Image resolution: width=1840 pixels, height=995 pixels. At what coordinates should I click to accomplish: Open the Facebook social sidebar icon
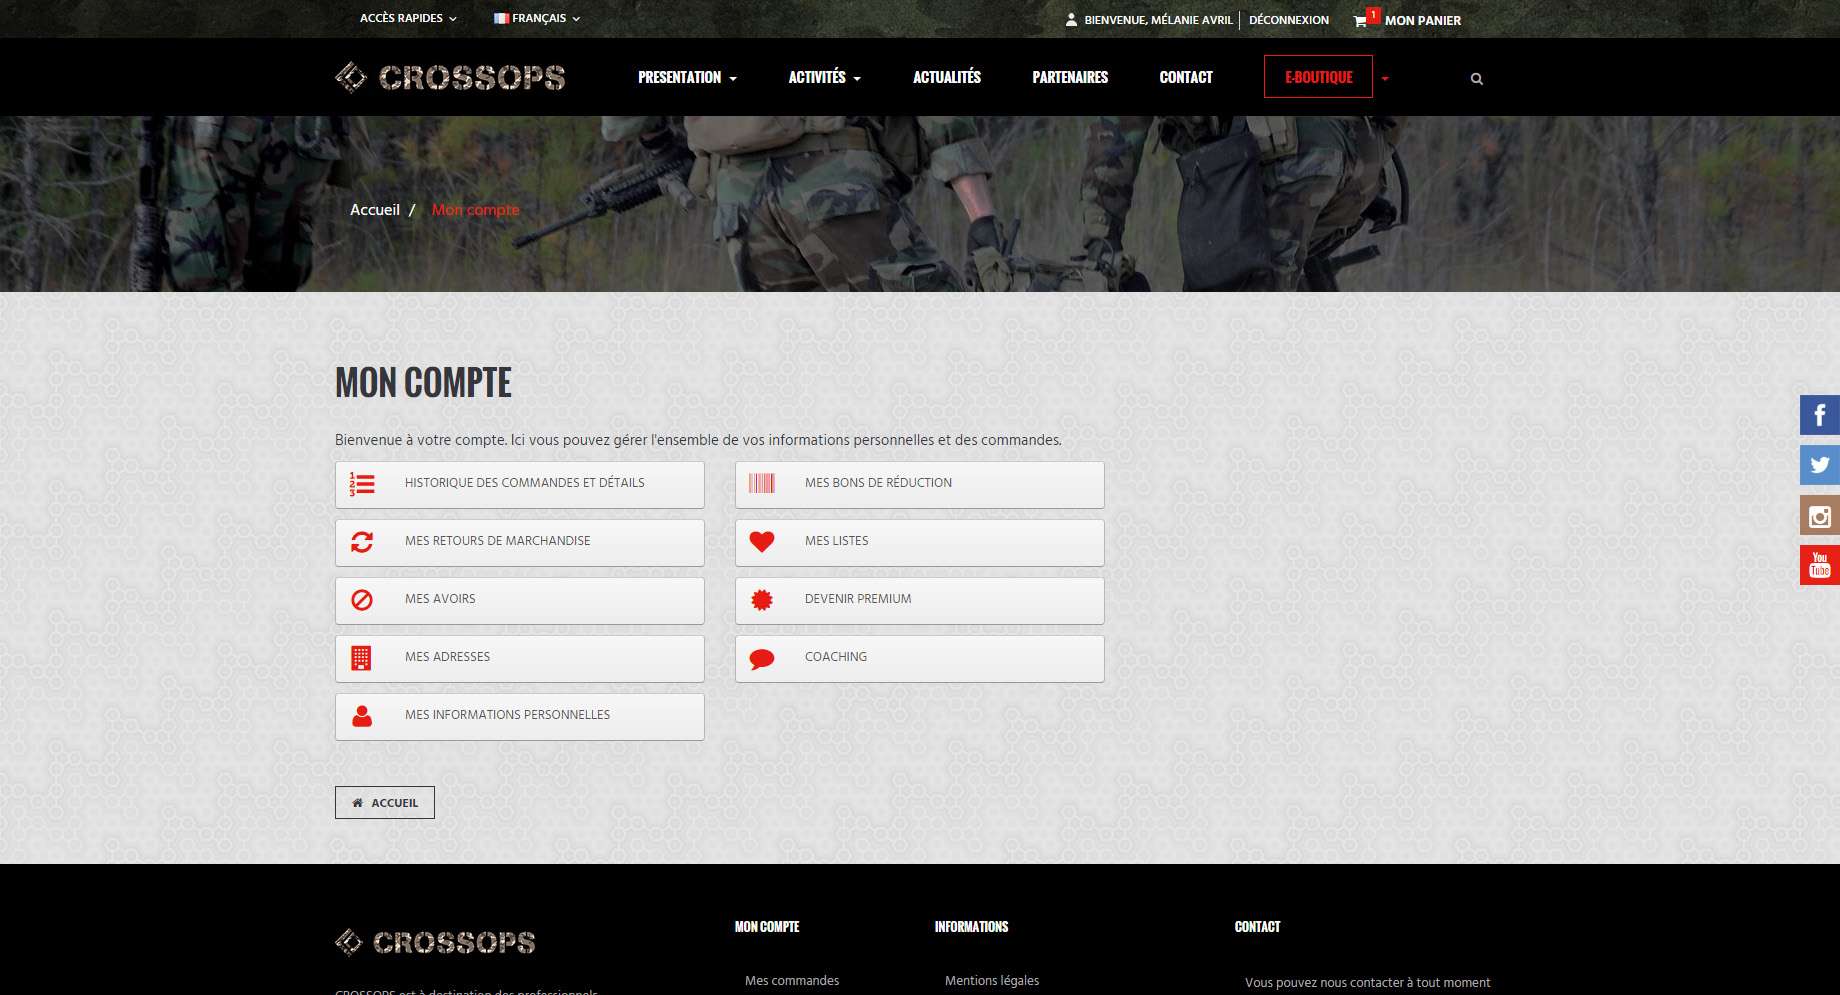[x=1819, y=415]
